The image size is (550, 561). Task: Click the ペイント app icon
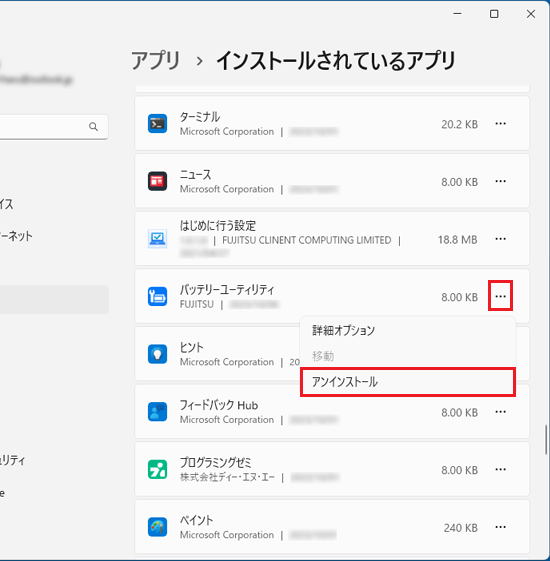pyautogui.click(x=157, y=527)
